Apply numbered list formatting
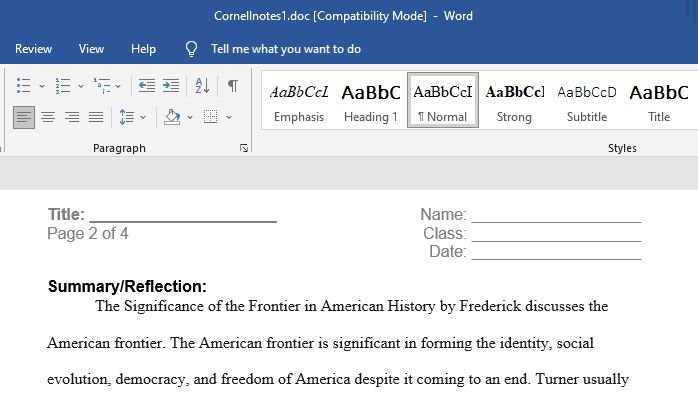 [x=63, y=86]
